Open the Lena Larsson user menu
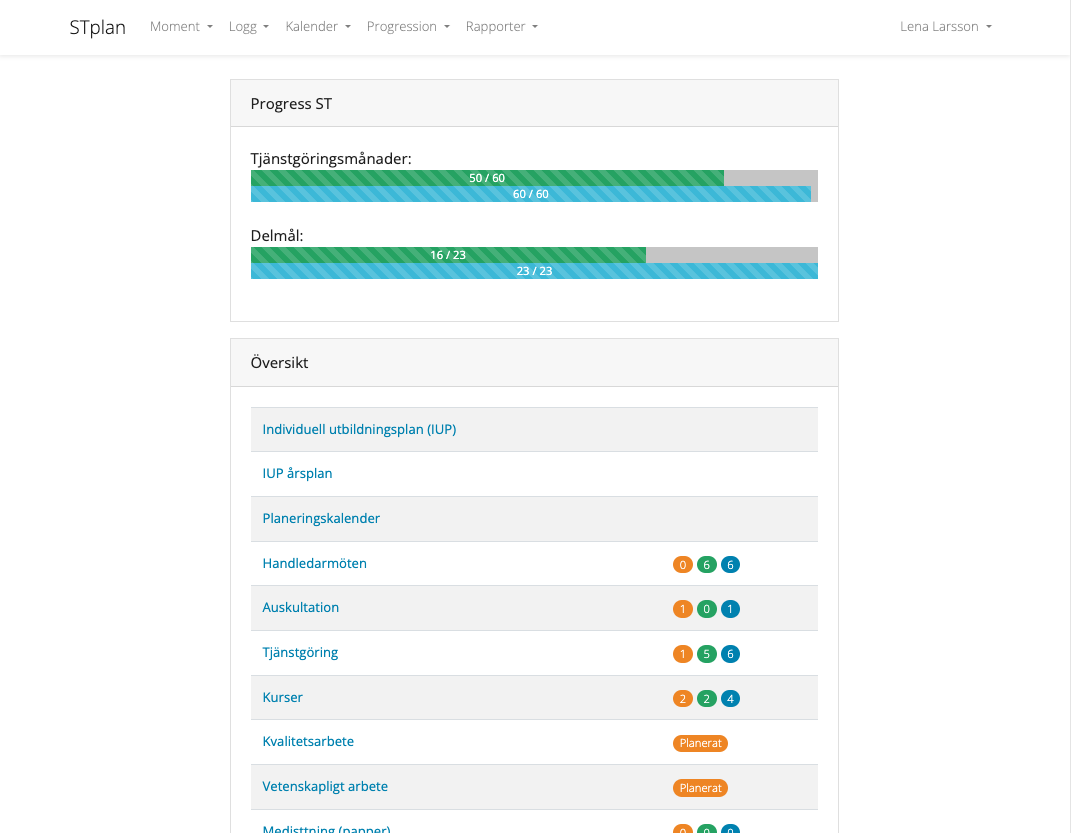Screen dimensions: 1071x833 945,26
